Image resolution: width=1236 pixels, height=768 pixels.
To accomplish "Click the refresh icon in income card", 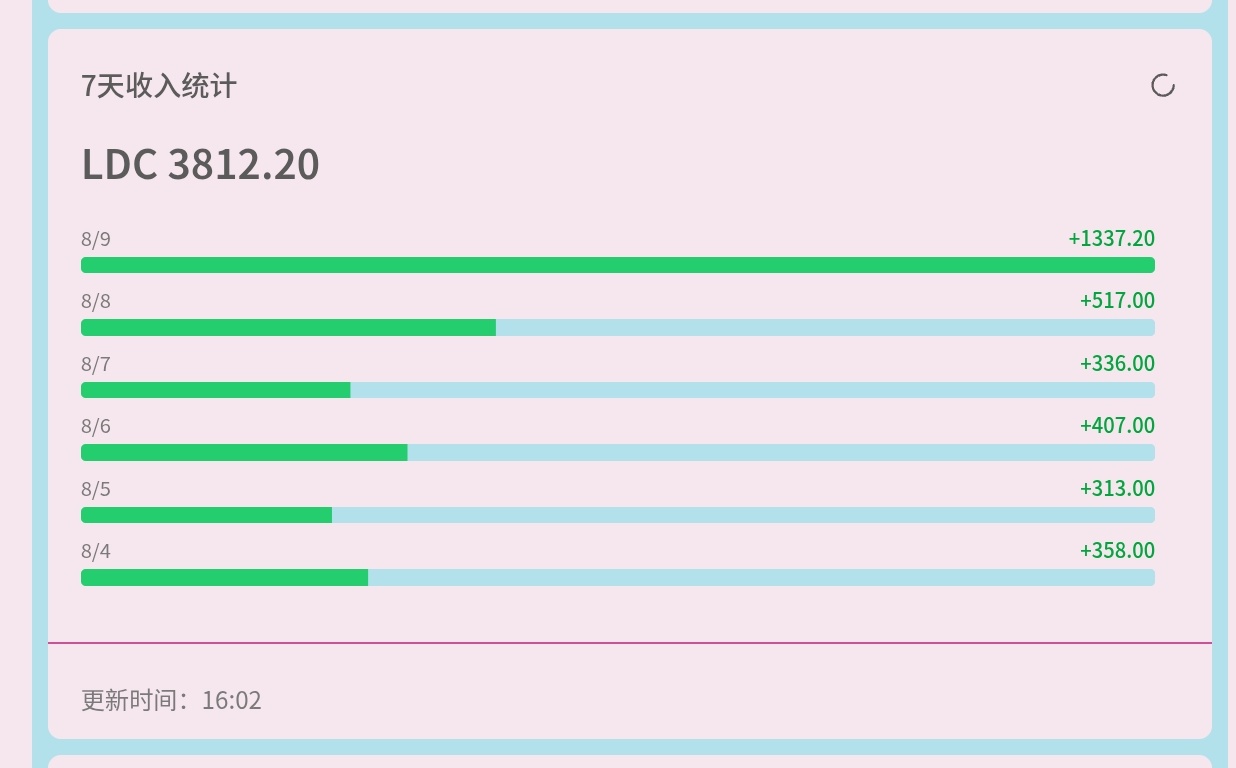I will (x=1163, y=86).
